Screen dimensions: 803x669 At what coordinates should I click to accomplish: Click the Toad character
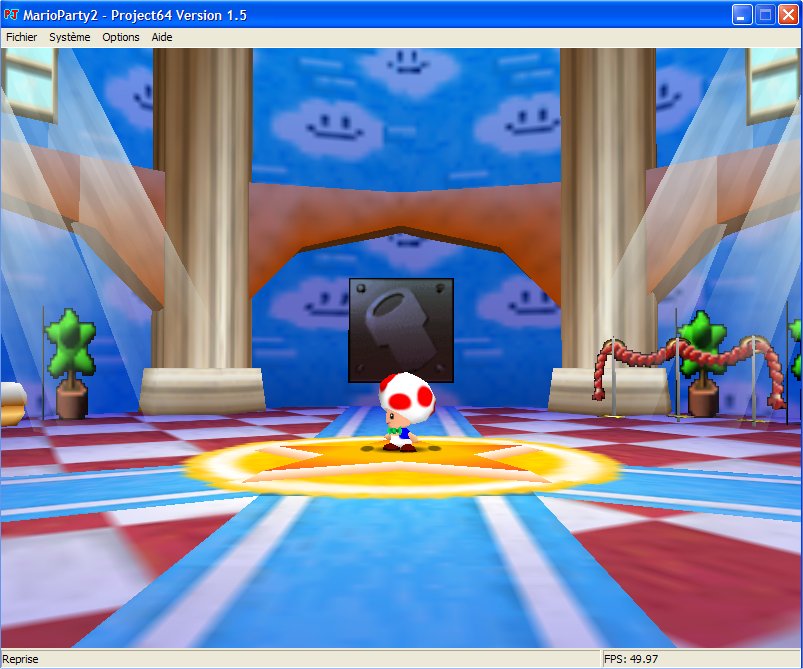(406, 412)
